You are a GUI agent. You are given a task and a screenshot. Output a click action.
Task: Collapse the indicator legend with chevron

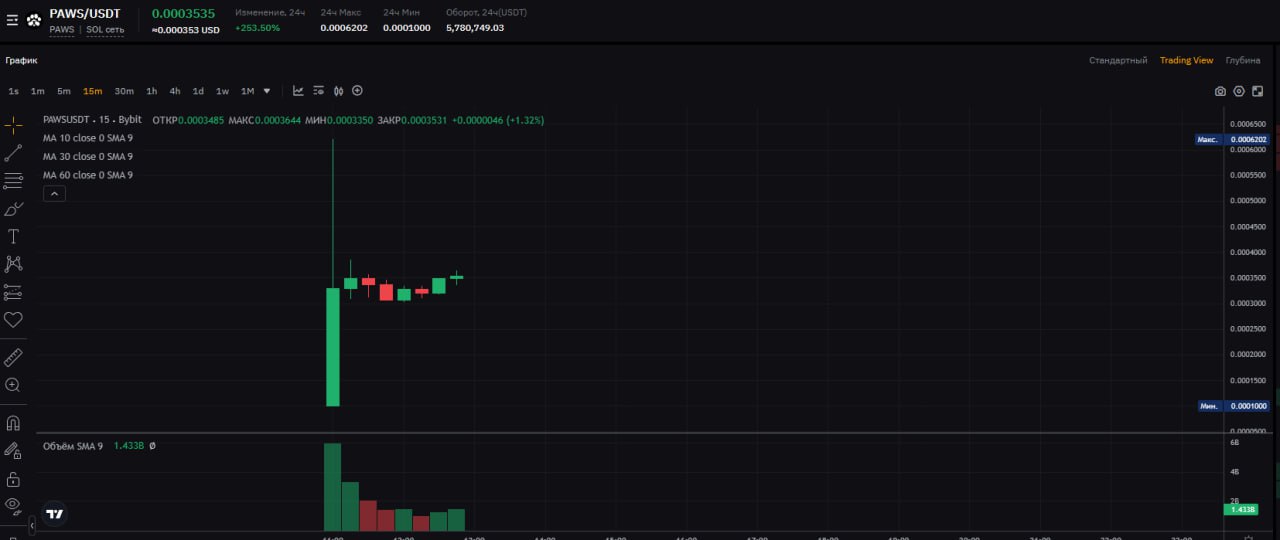click(x=54, y=194)
